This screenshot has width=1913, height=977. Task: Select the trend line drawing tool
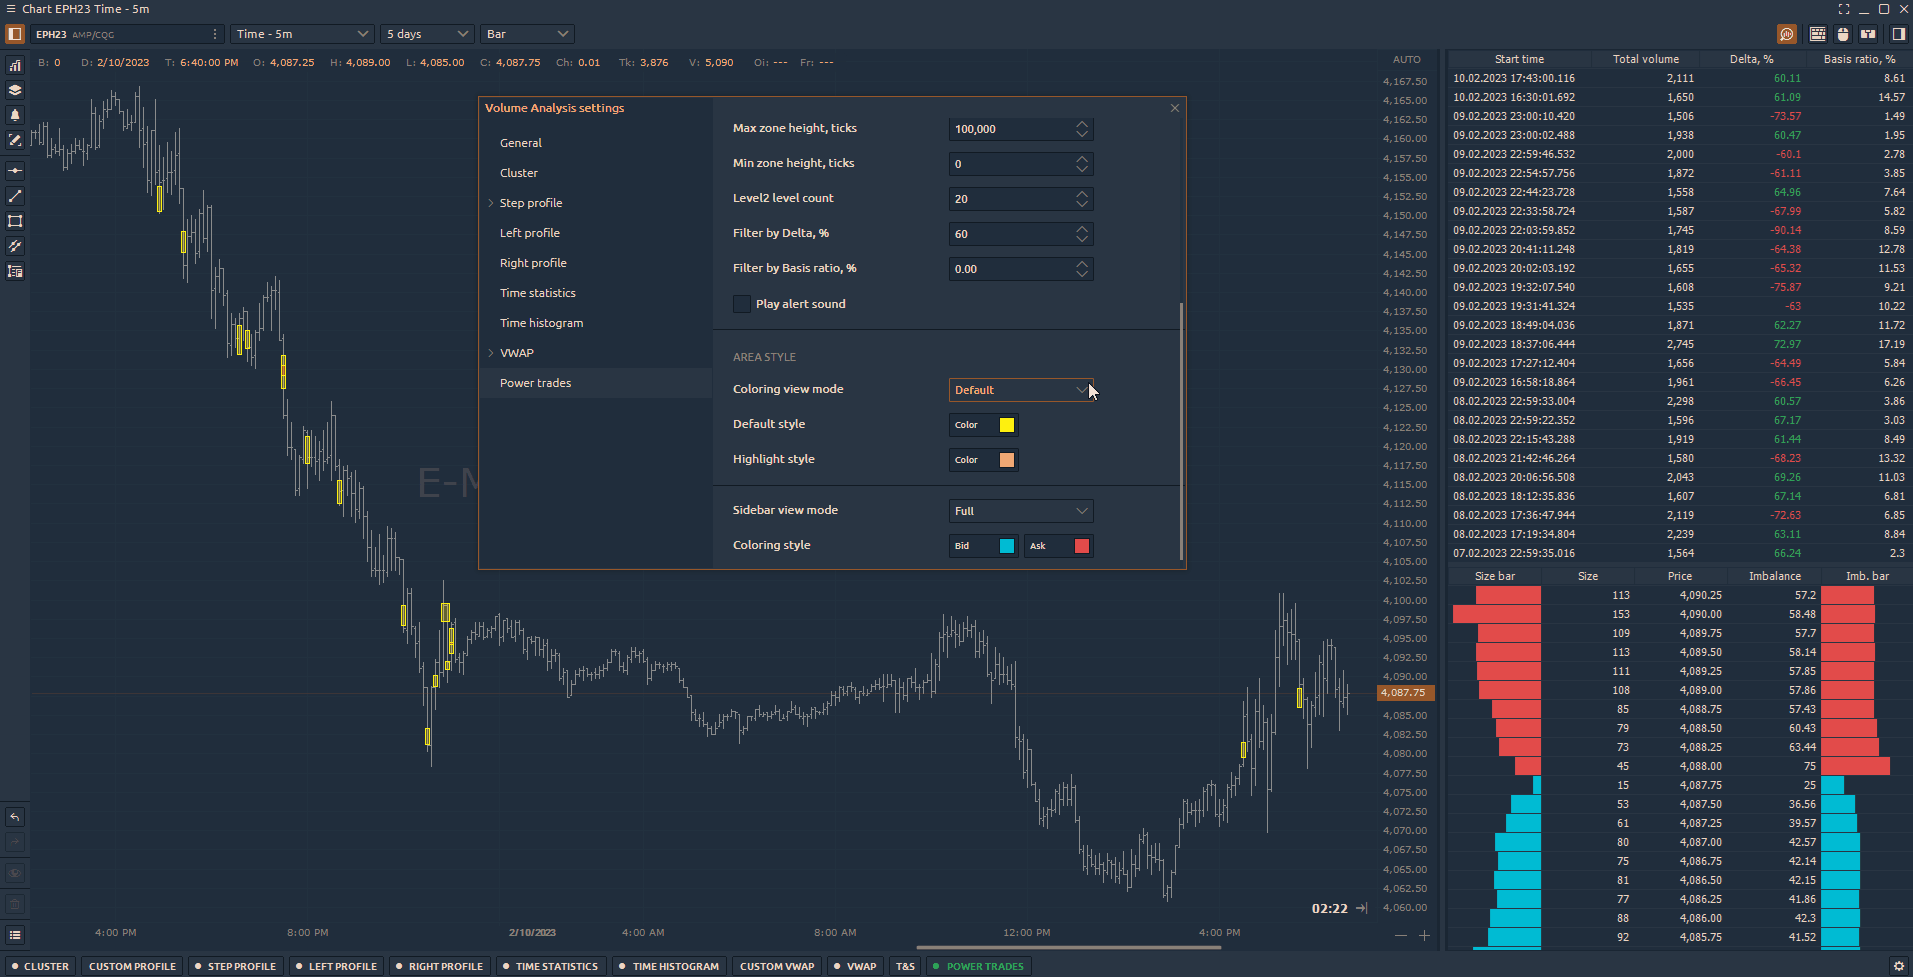15,196
